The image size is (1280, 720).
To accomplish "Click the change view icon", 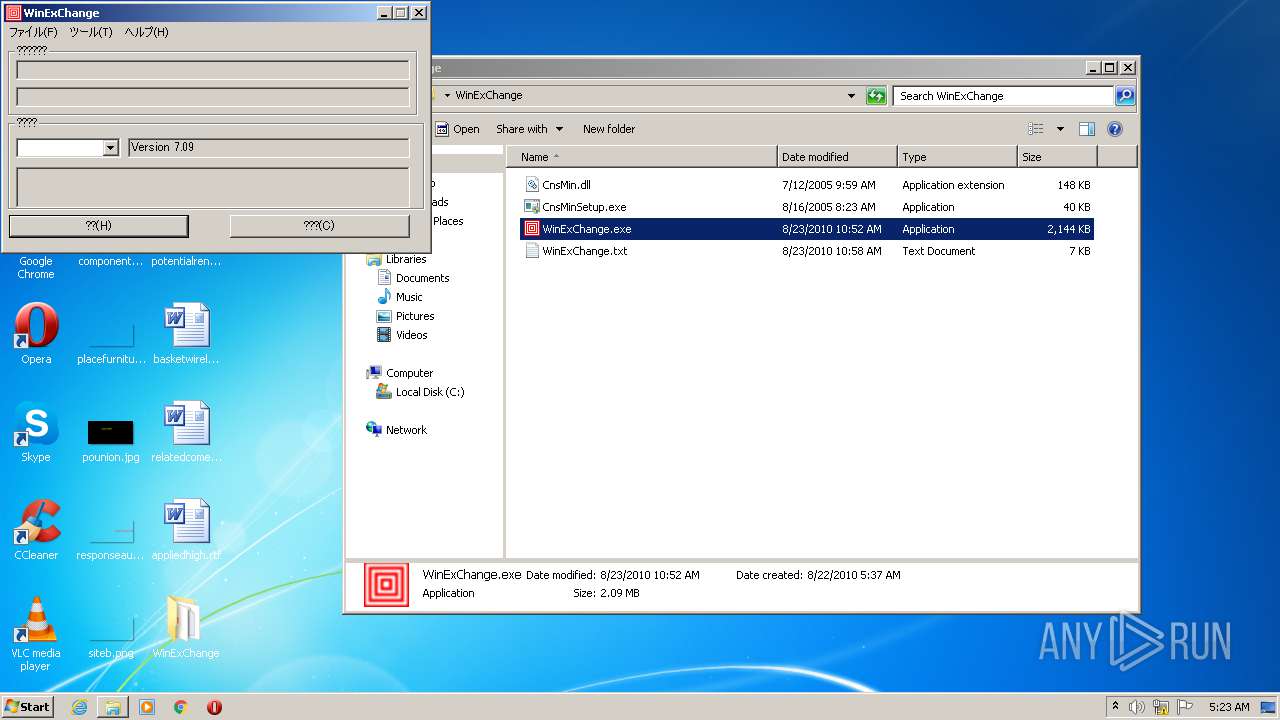I will point(1036,129).
